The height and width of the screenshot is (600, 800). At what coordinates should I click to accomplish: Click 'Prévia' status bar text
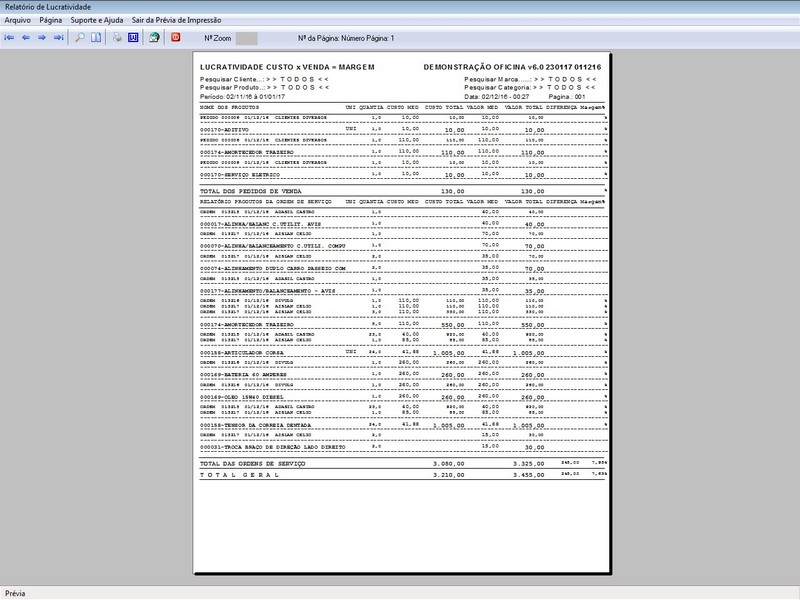click(15, 593)
